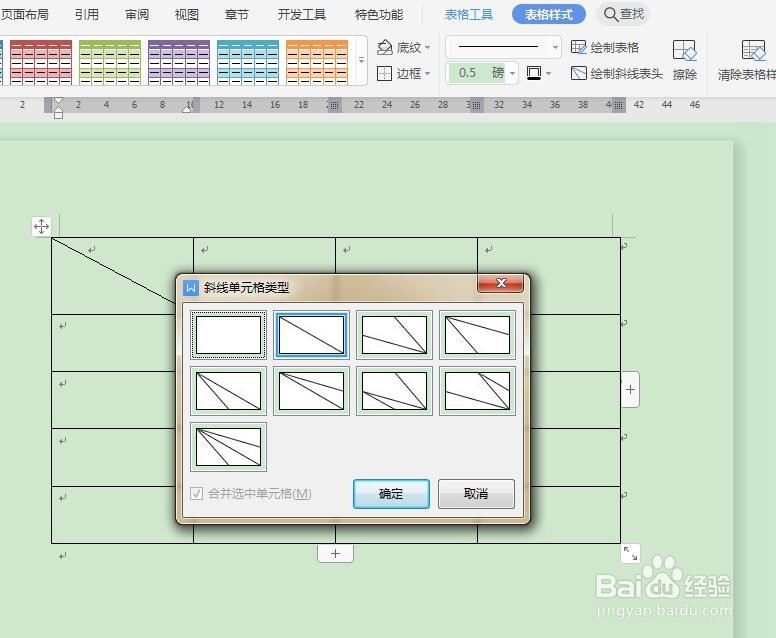Open the 底纹 shading dropdown
776x638 pixels.
427,48
